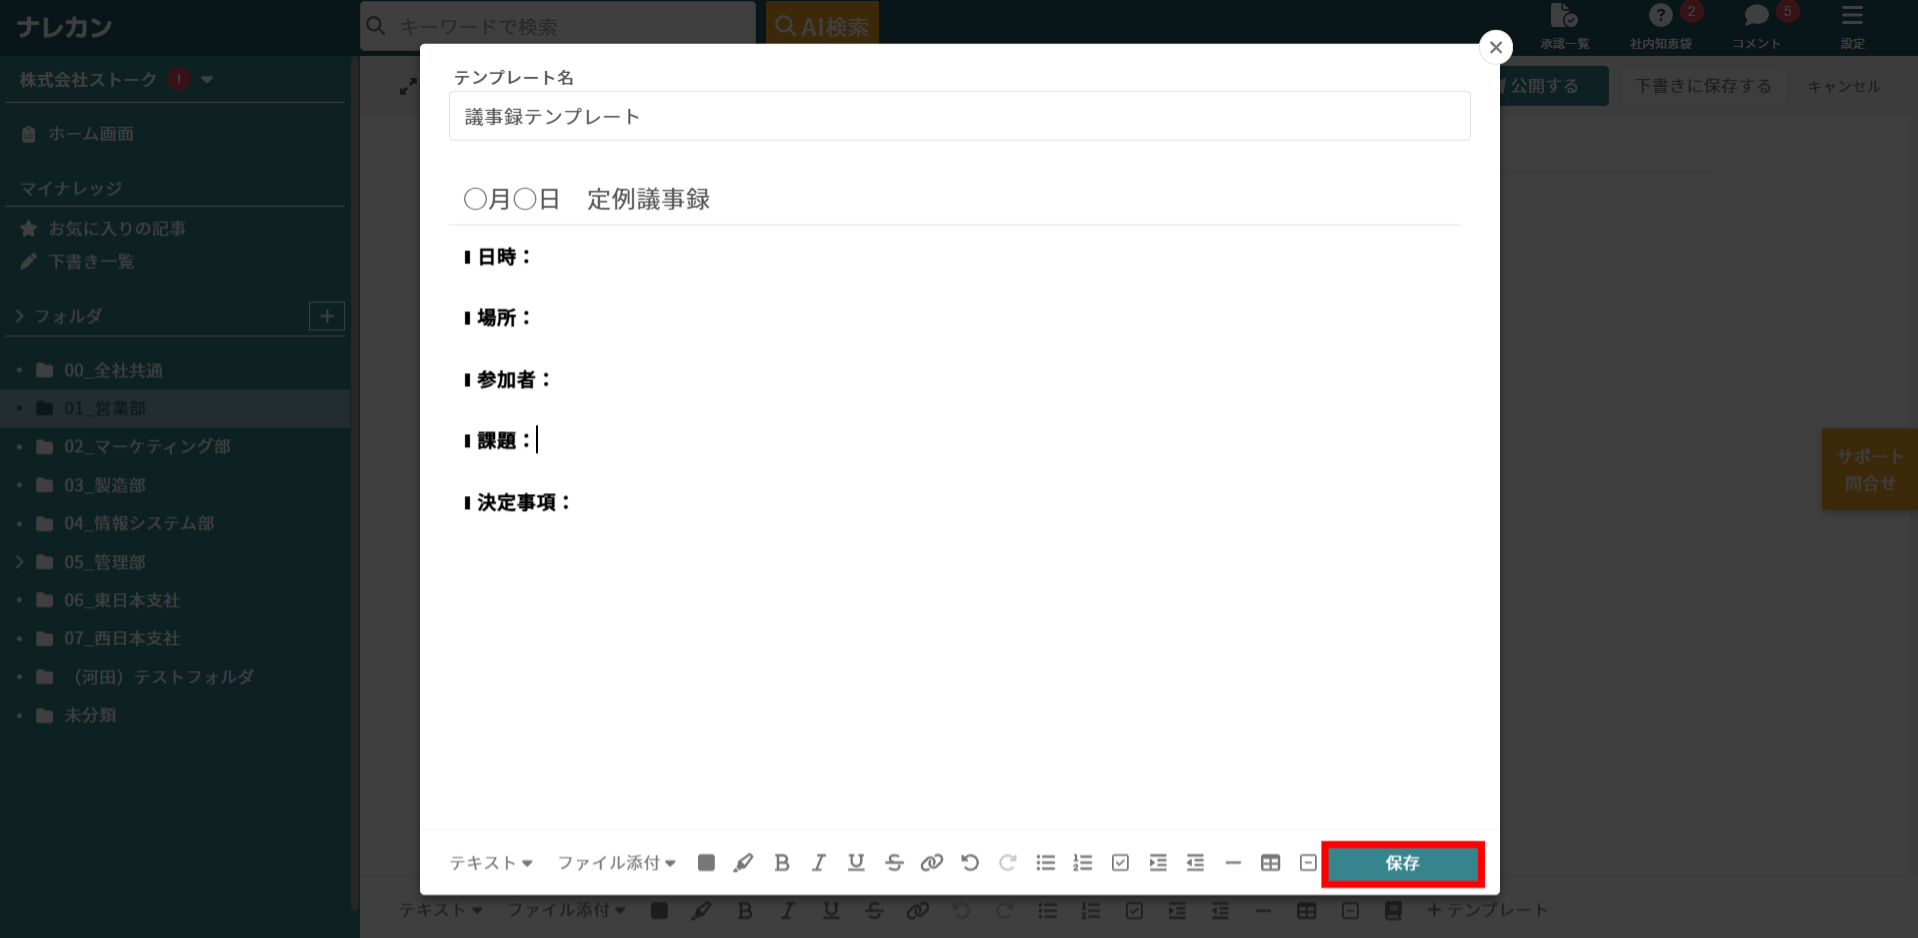
Task: Decrease indent in dialog toolbar
Action: pyautogui.click(x=1195, y=862)
